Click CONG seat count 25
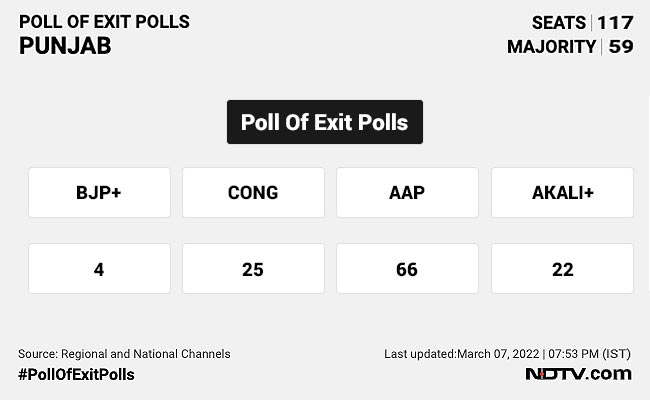This screenshot has width=650, height=400. (253, 269)
